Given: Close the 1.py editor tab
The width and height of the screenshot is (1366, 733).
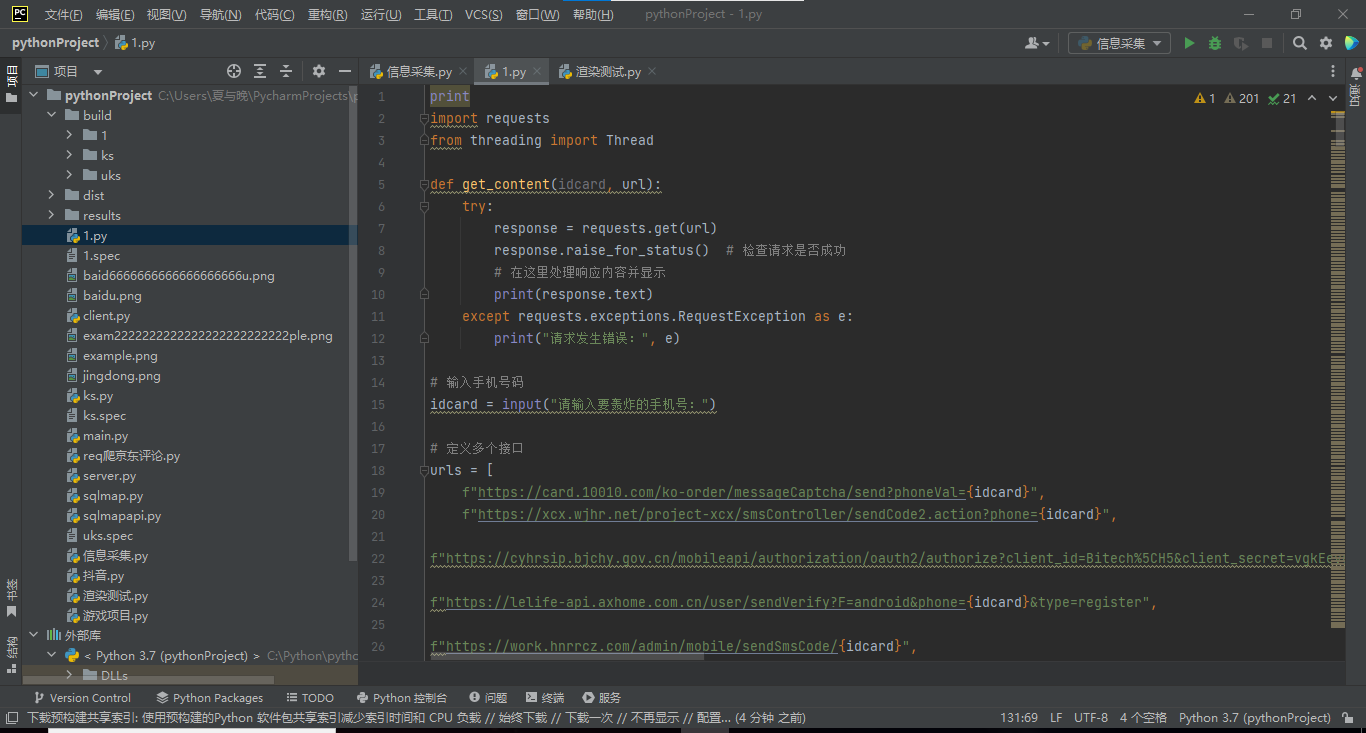Looking at the screenshot, I should [537, 71].
